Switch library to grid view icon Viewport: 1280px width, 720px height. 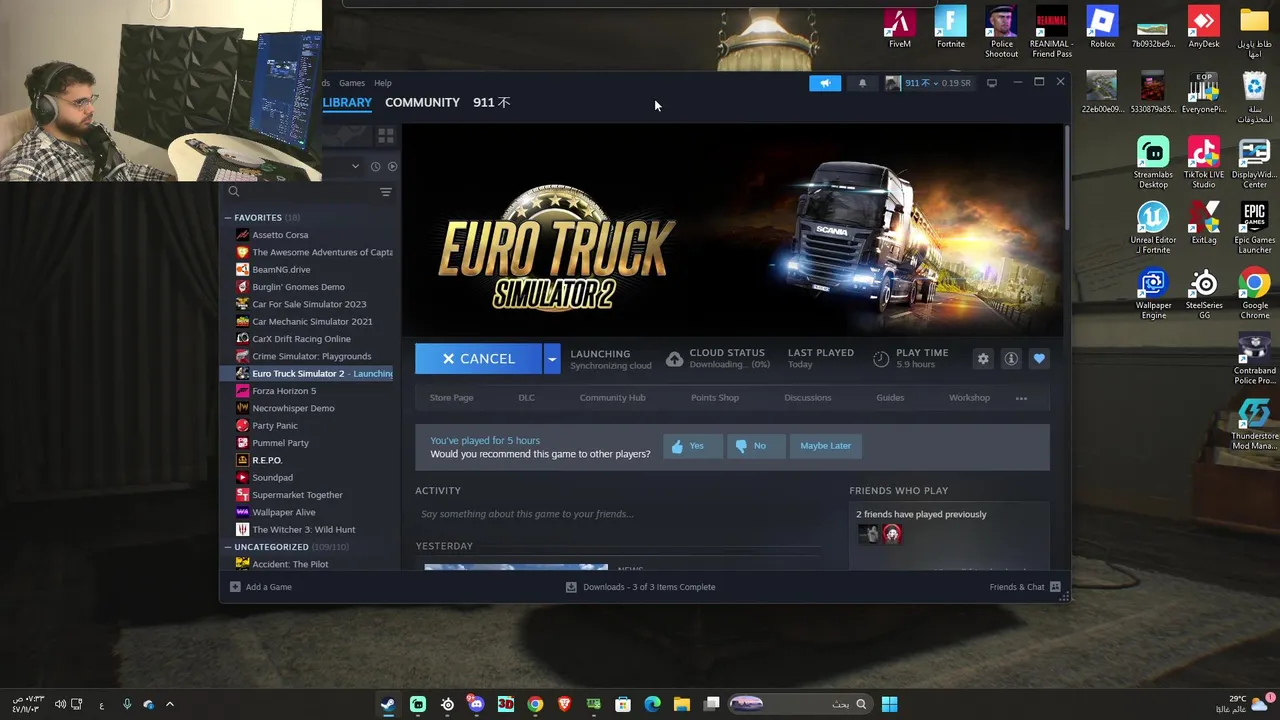386,135
